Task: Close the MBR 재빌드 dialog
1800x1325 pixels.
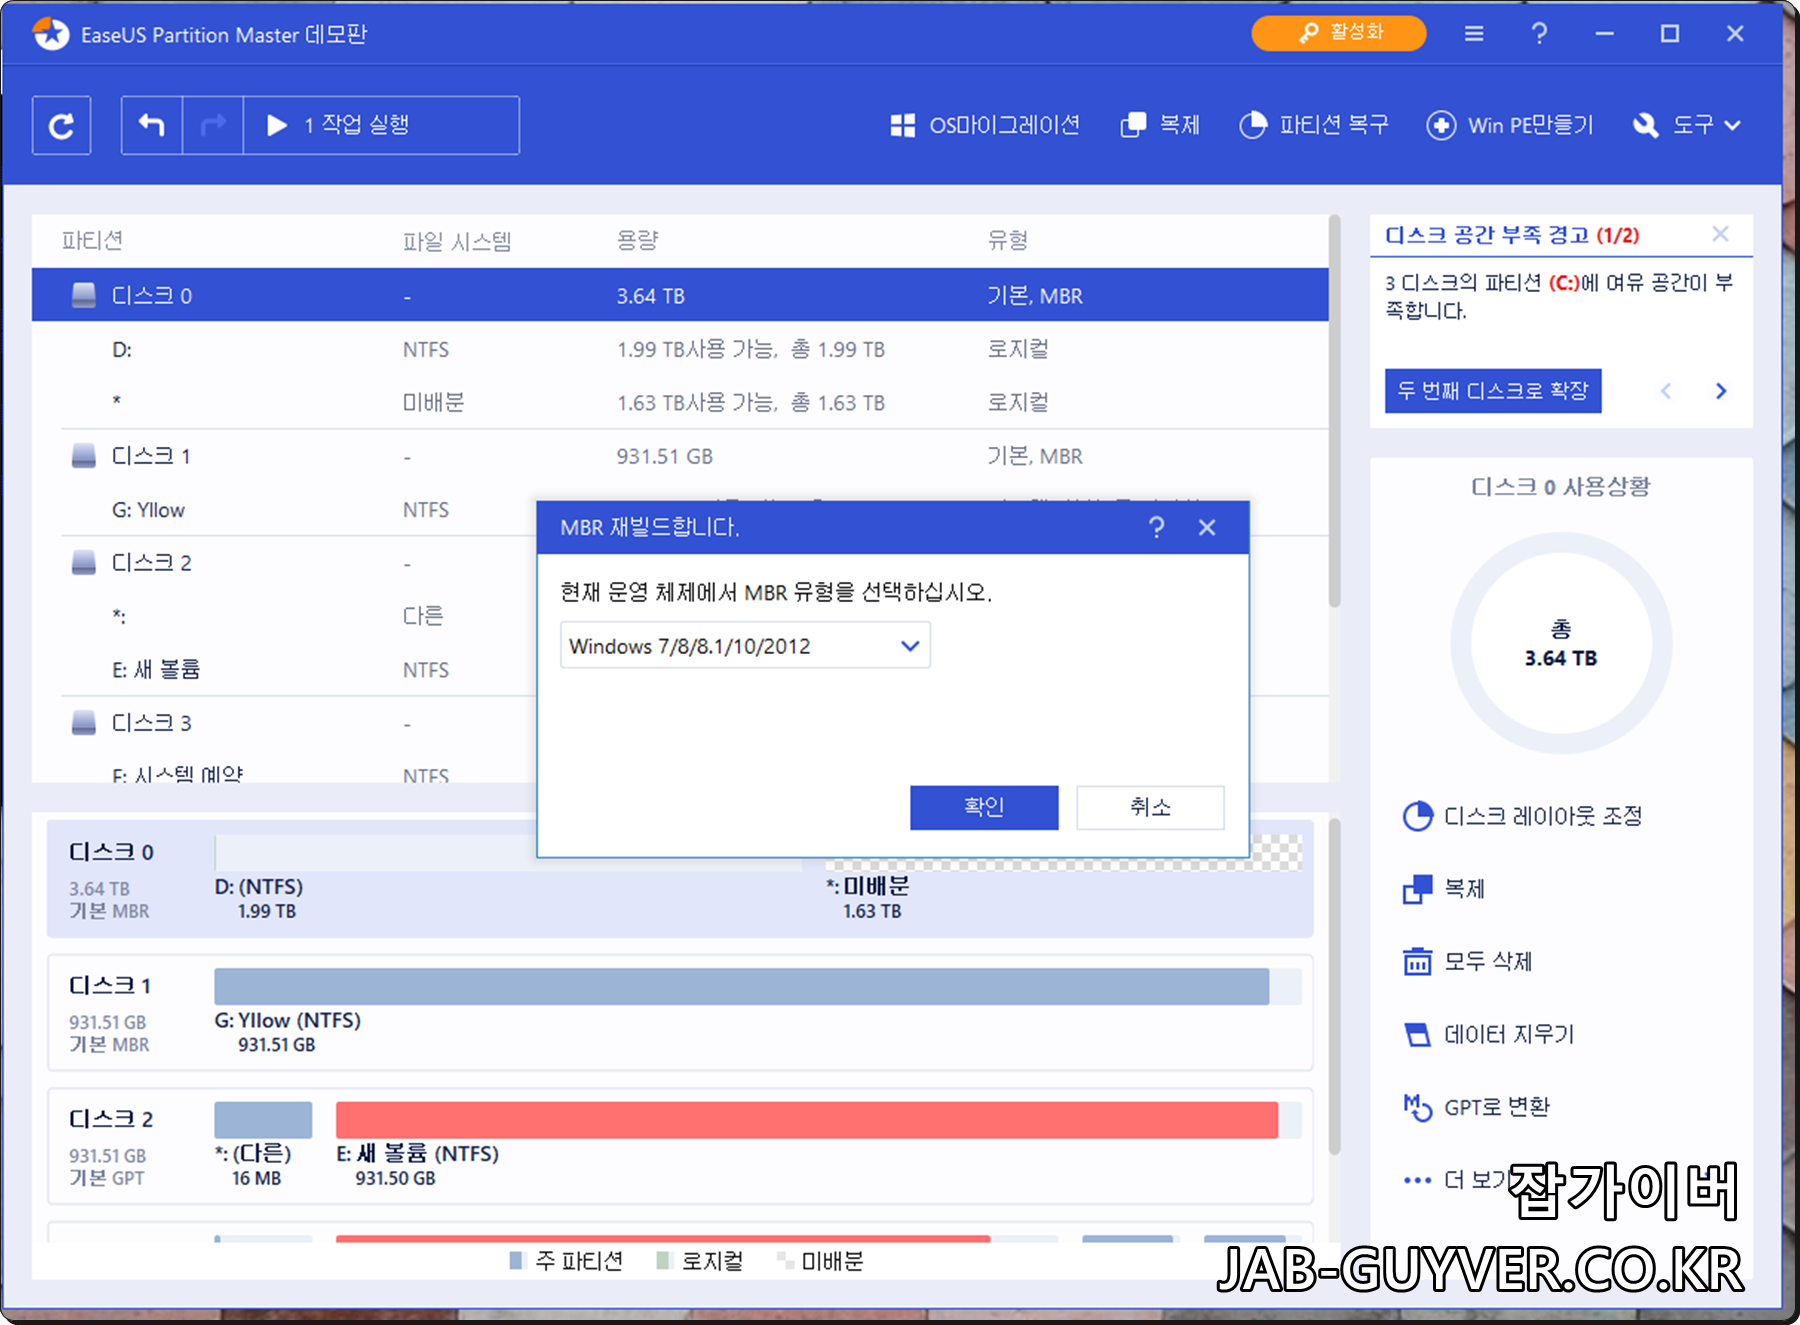Action: point(1207,527)
